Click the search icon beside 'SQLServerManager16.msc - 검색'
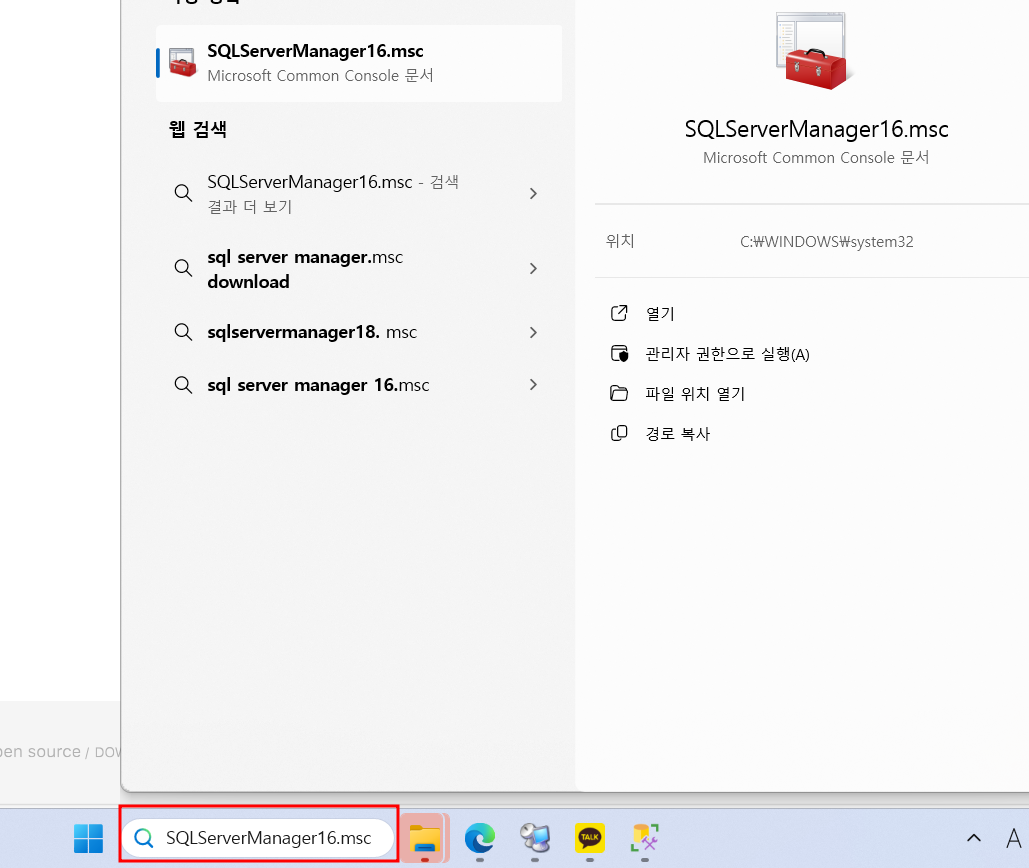 (183, 193)
